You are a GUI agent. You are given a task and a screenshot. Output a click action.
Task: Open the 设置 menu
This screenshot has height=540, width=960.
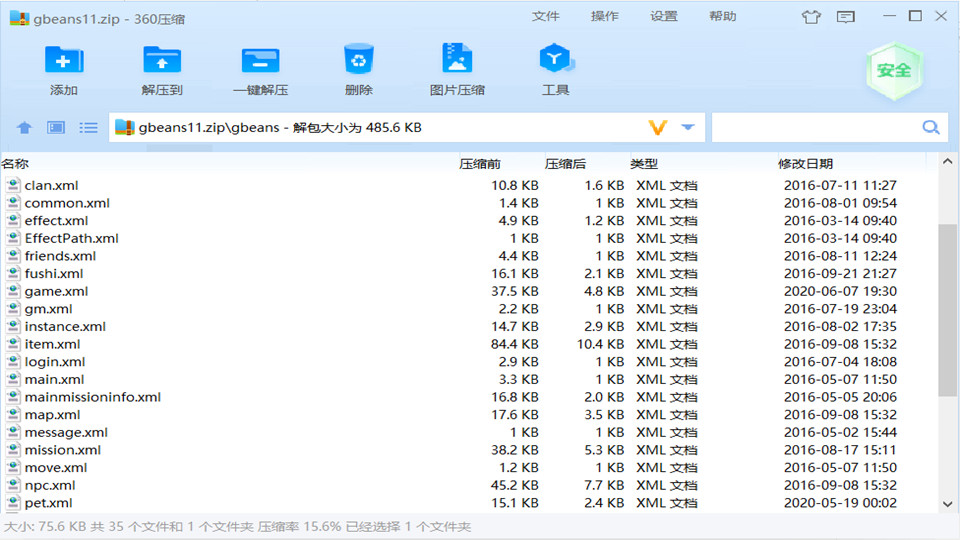coord(664,17)
